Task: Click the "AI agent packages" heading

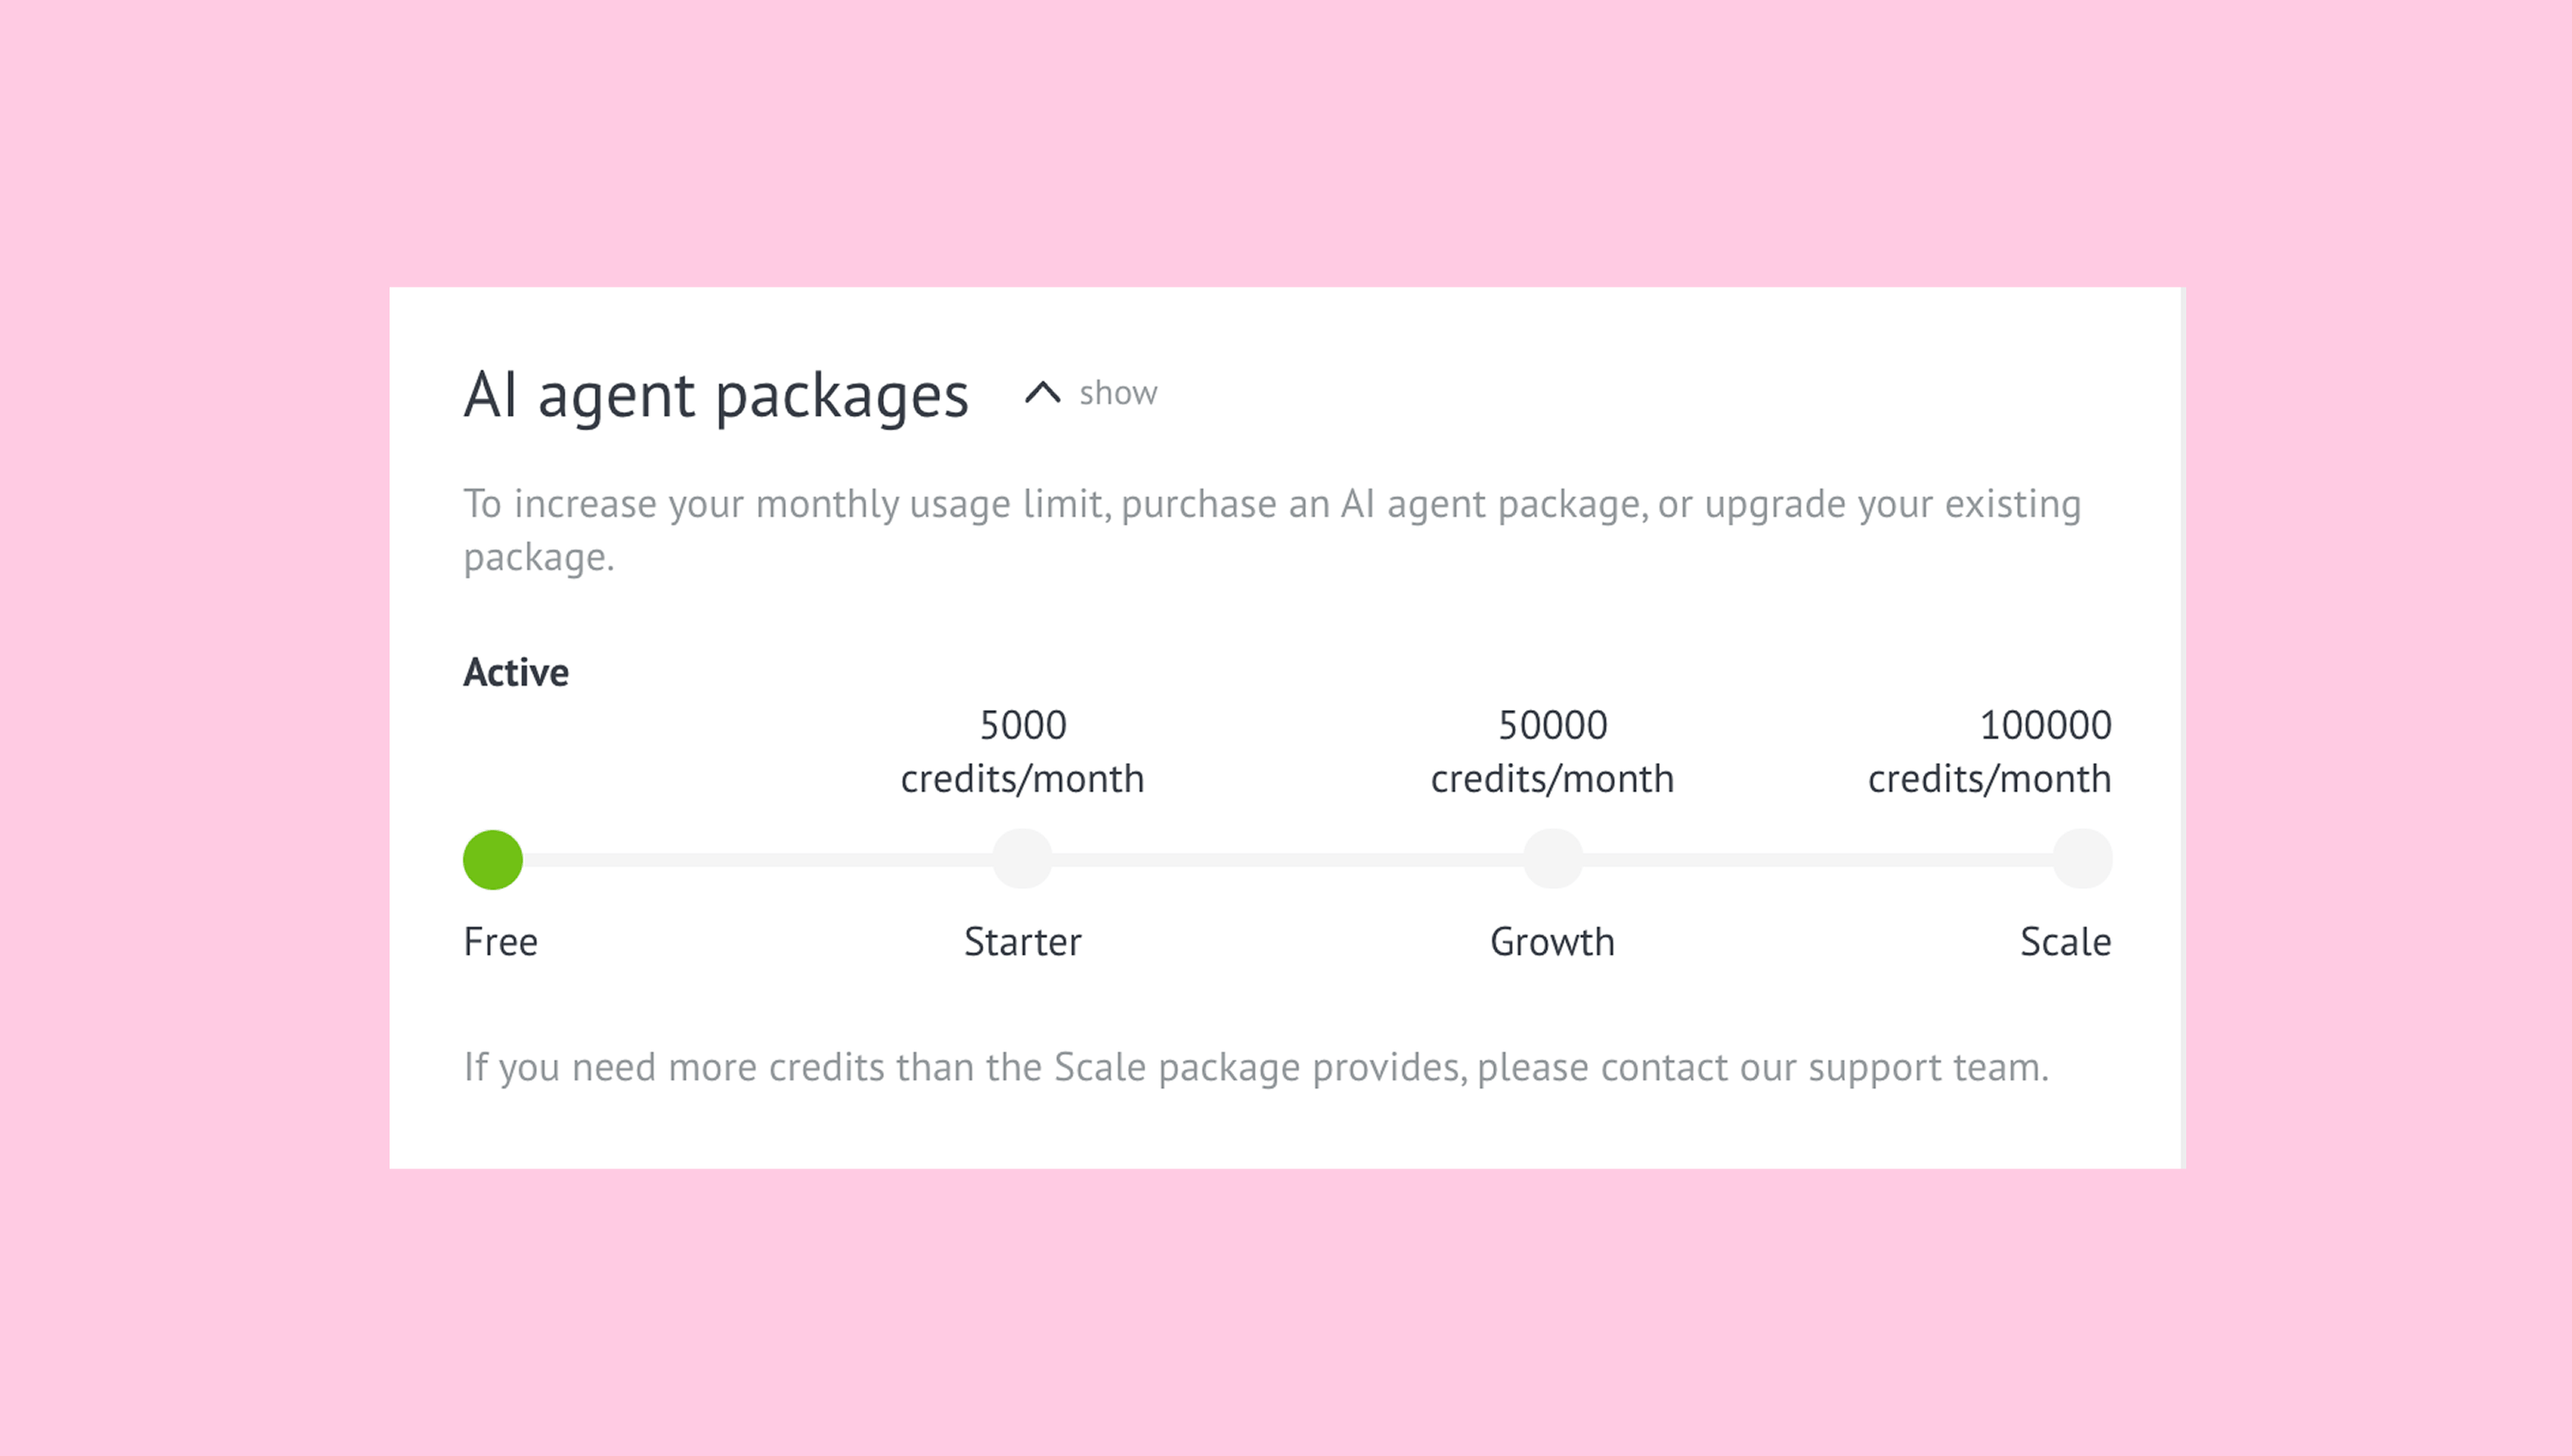Action: point(716,395)
